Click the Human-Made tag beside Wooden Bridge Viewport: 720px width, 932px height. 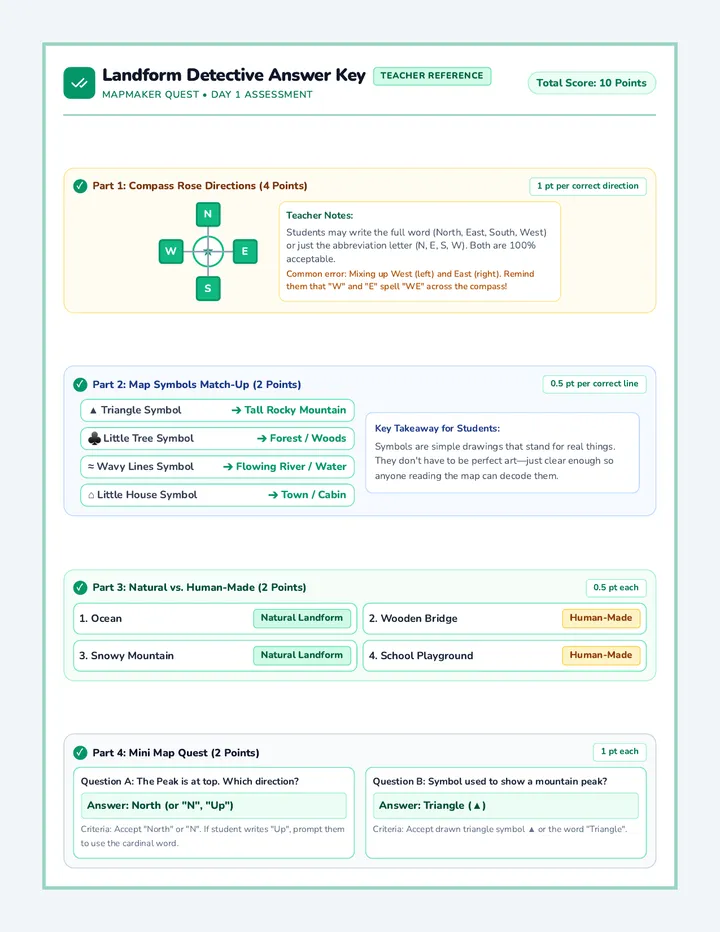[601, 618]
